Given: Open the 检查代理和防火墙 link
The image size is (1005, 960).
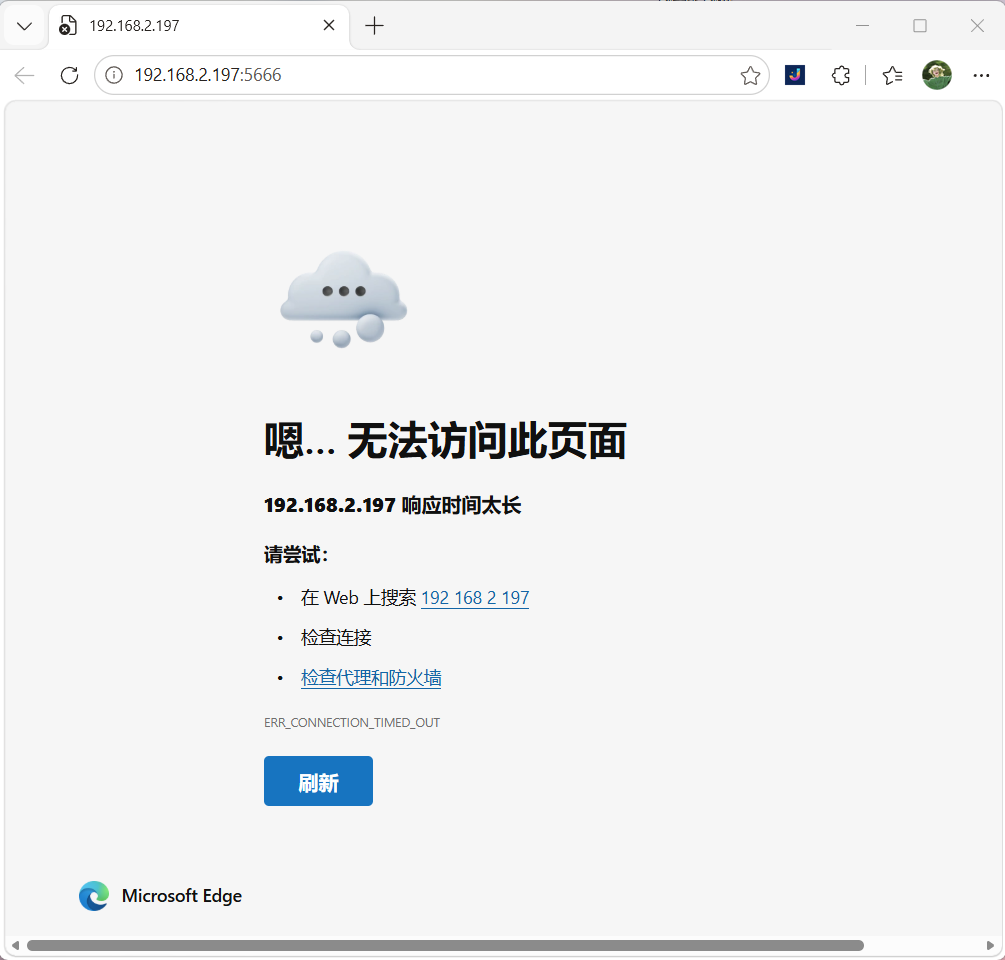Looking at the screenshot, I should click(x=371, y=678).
